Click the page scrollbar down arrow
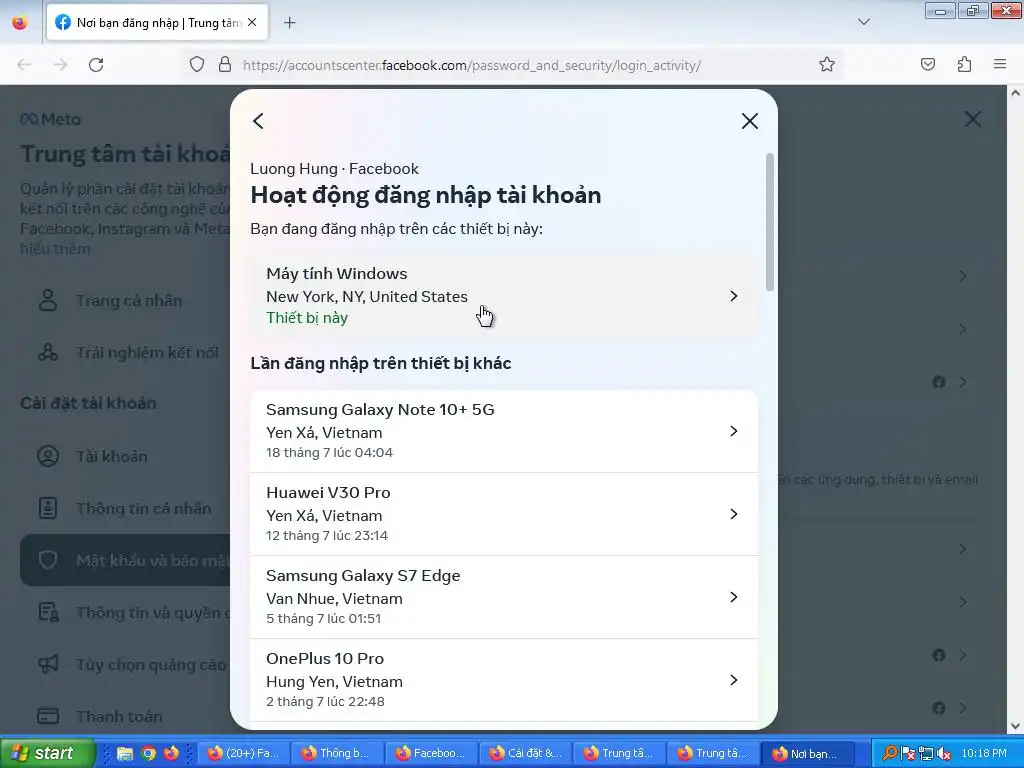1024x768 pixels. point(1016,726)
